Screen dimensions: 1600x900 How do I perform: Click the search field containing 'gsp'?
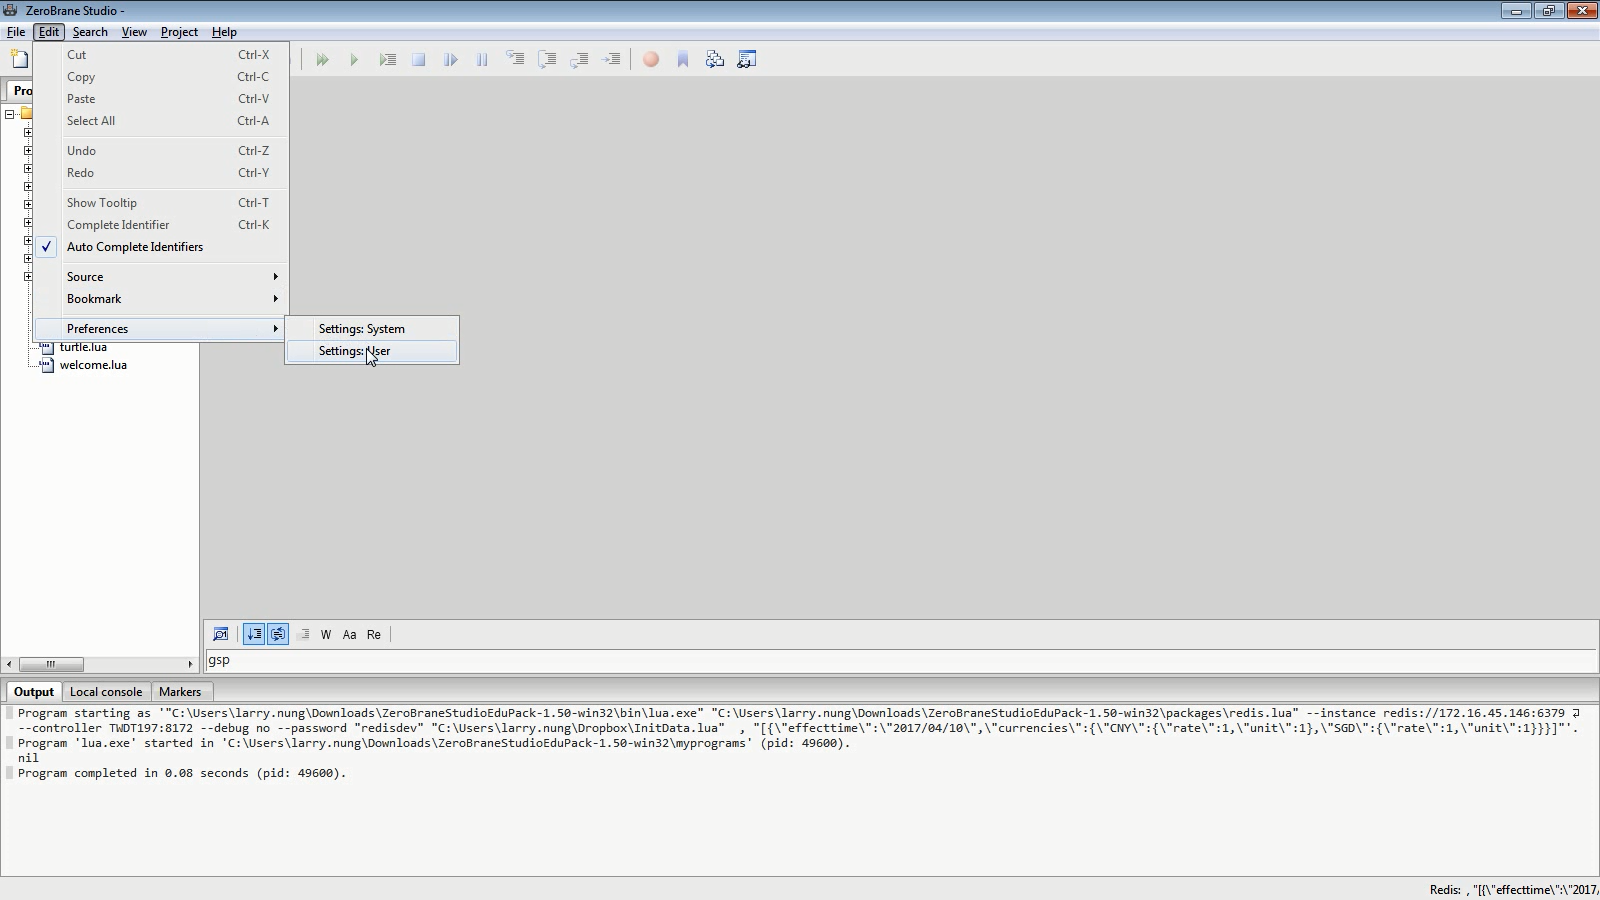[x=900, y=660]
